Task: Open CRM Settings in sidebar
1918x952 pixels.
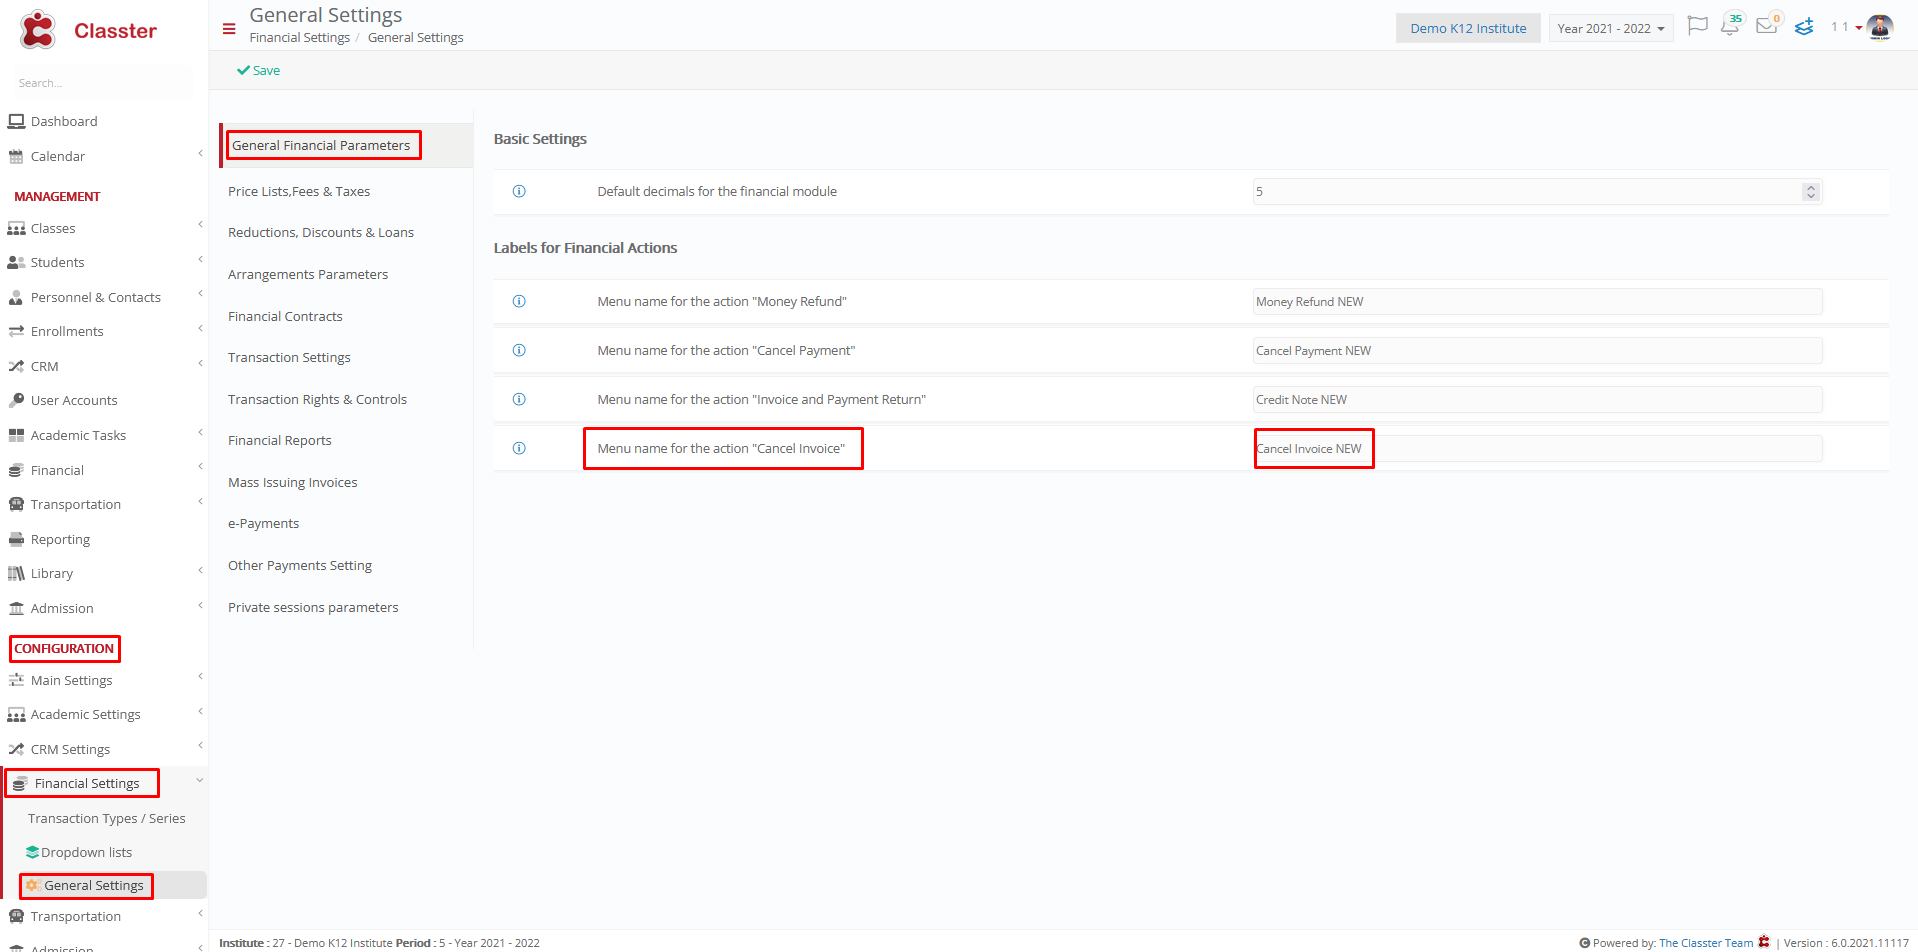Action: click(x=70, y=749)
